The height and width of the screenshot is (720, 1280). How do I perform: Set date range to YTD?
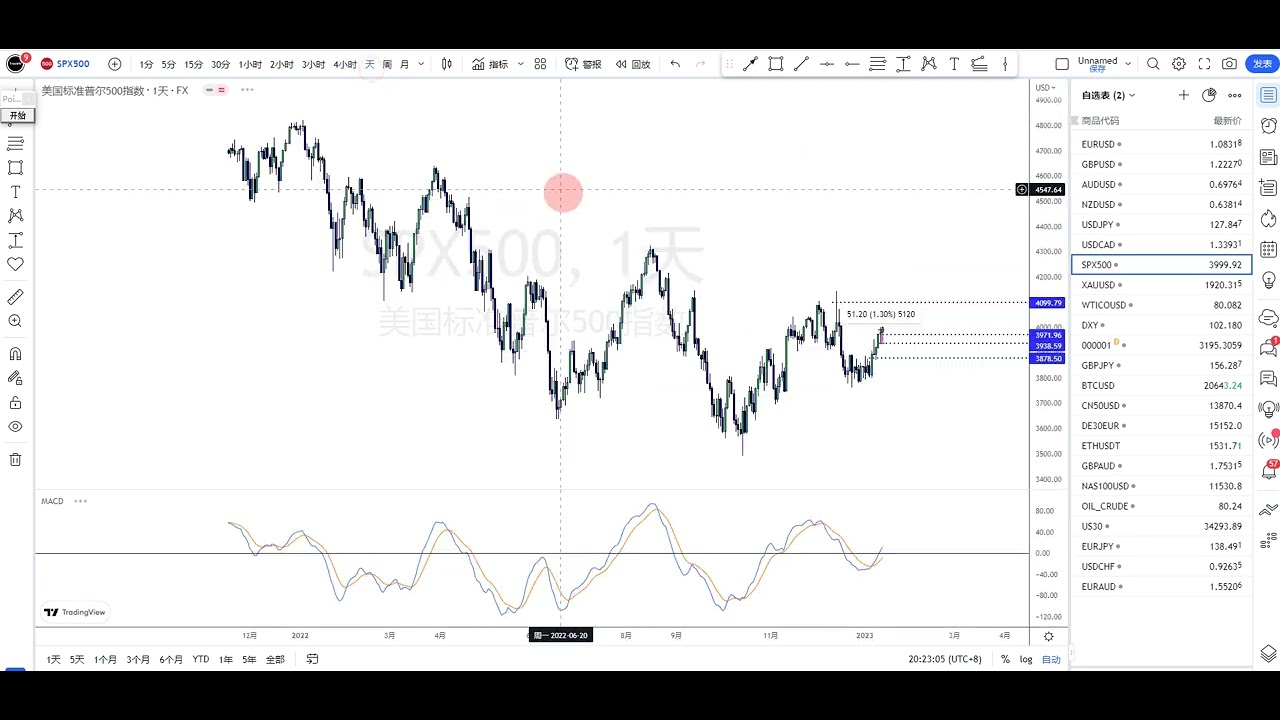[x=201, y=659]
